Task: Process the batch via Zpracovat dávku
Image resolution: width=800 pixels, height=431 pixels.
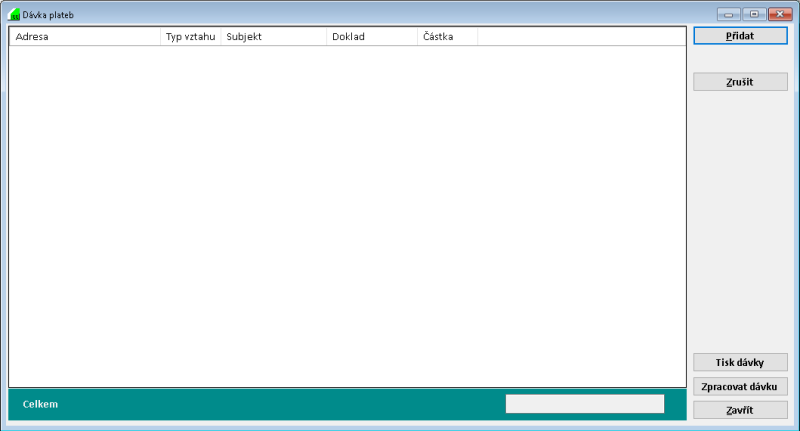Action: pos(740,386)
